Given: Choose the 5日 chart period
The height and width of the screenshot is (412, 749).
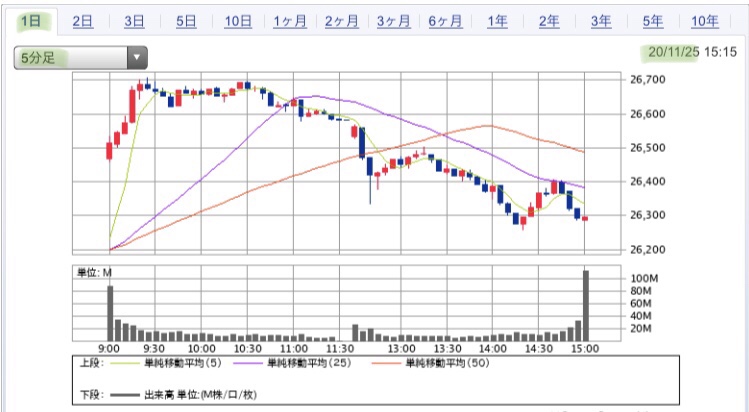Looking at the screenshot, I should point(186,21).
